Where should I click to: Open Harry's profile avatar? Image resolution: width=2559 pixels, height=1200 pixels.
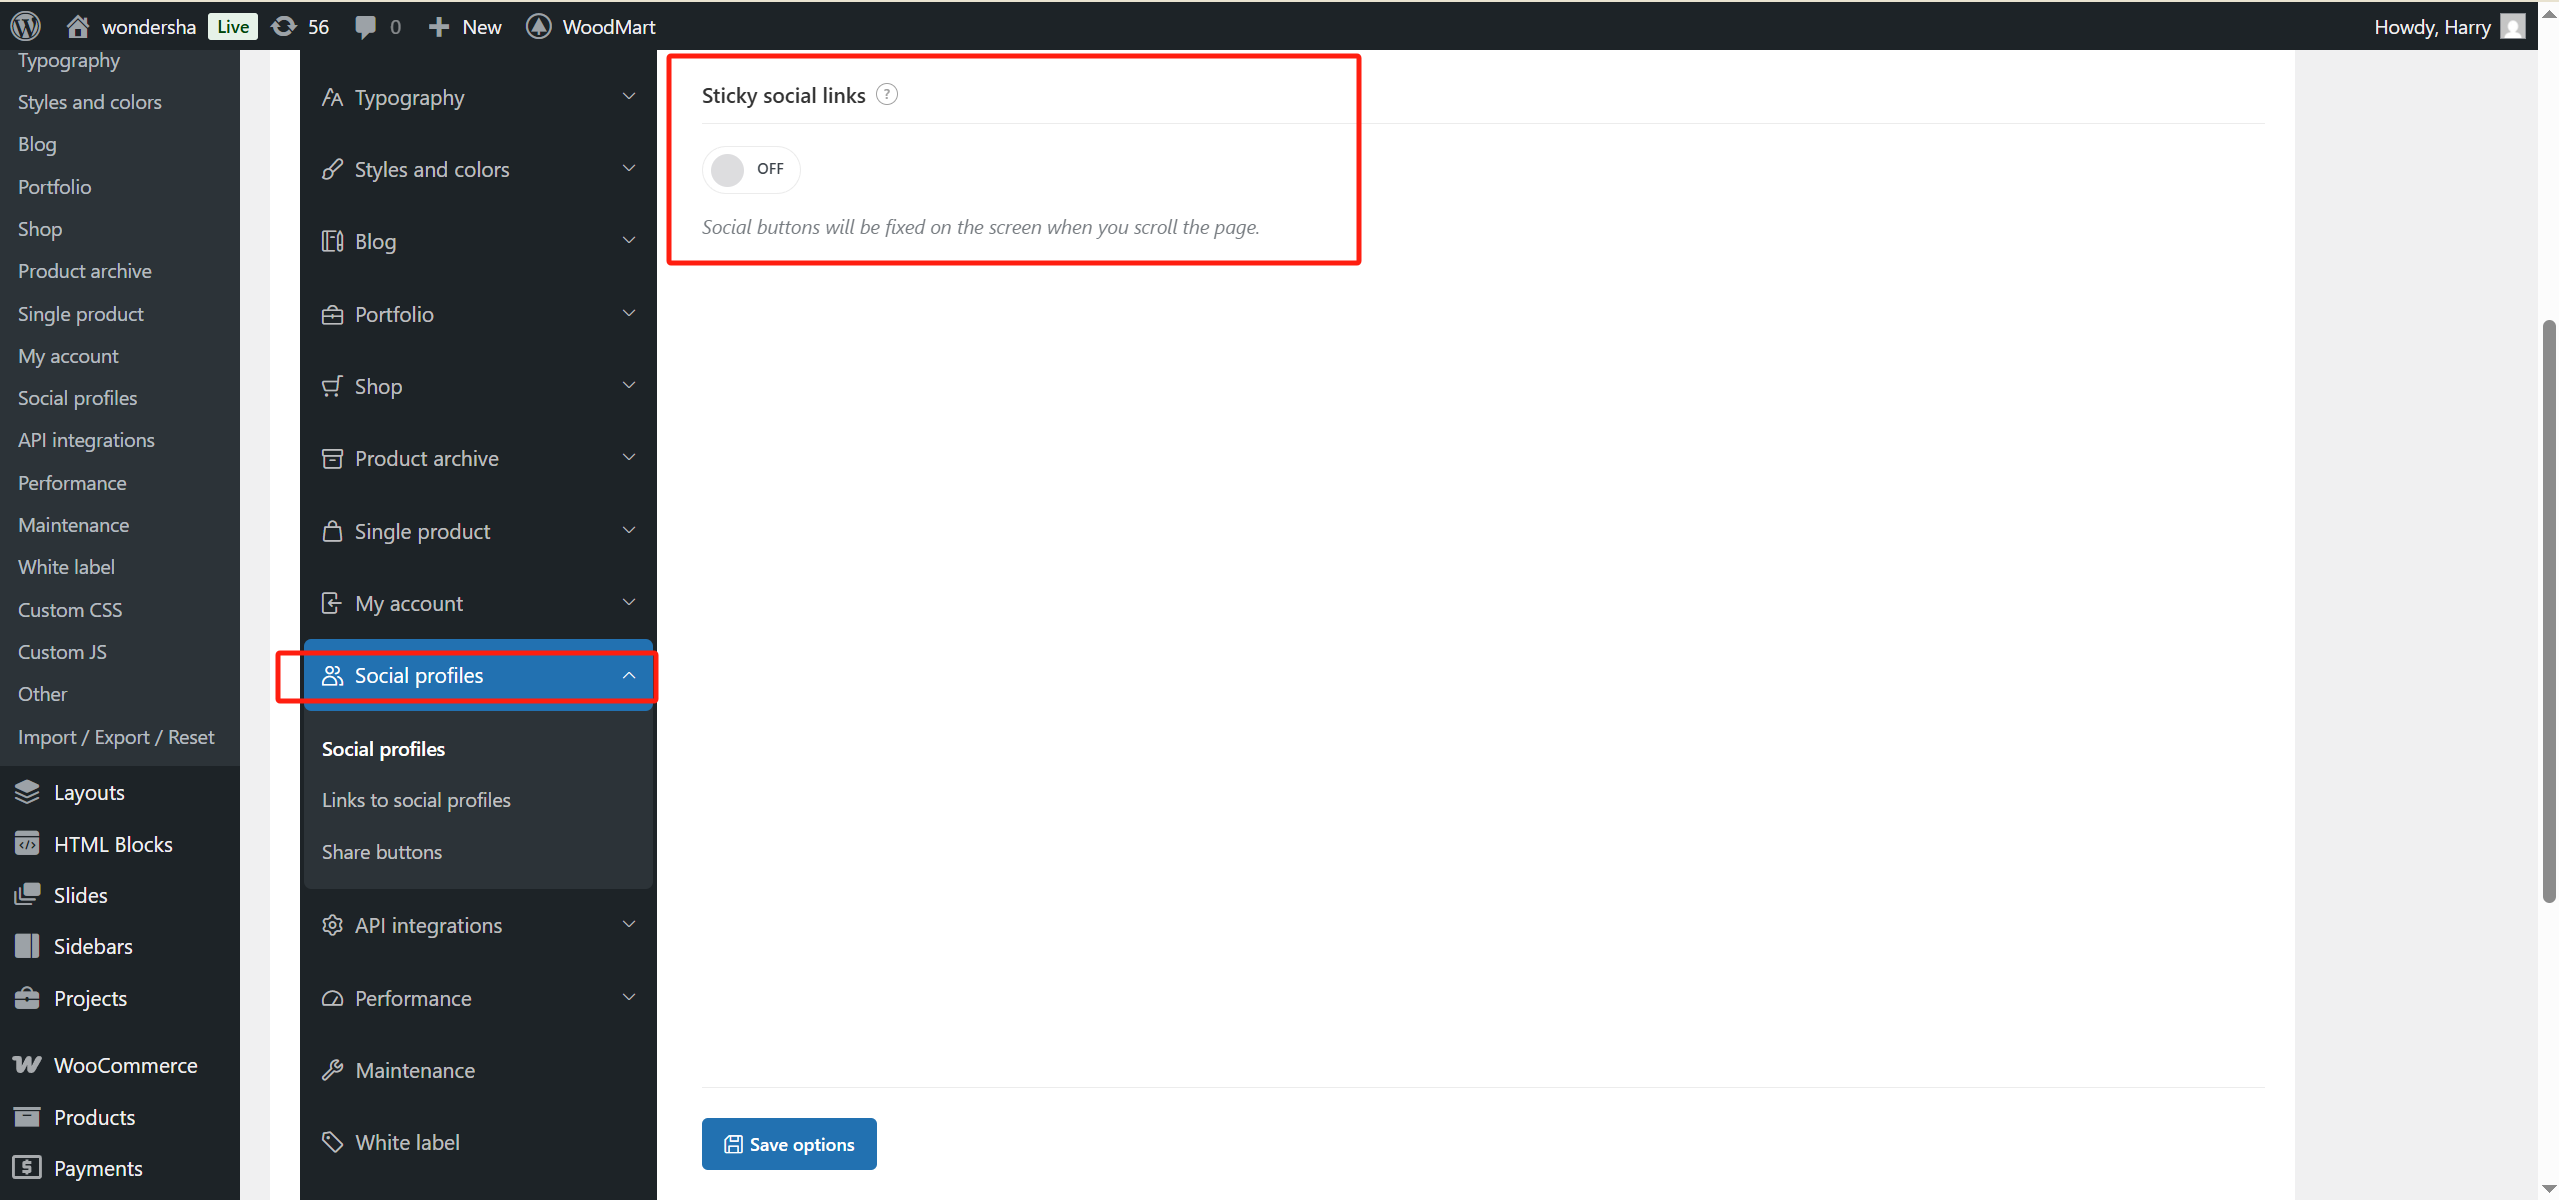2512,26
